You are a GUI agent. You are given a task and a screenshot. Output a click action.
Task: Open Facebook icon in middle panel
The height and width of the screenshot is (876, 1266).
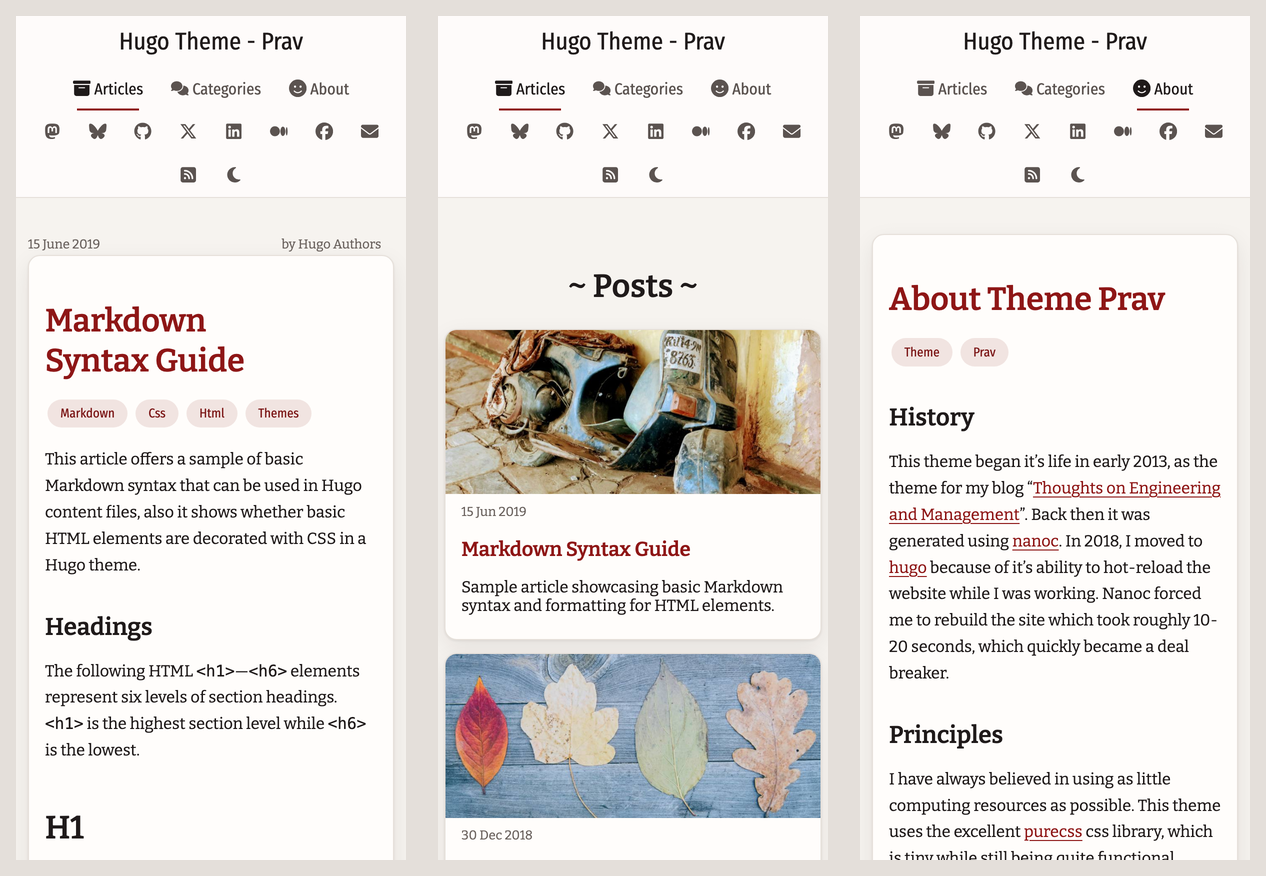coord(746,131)
